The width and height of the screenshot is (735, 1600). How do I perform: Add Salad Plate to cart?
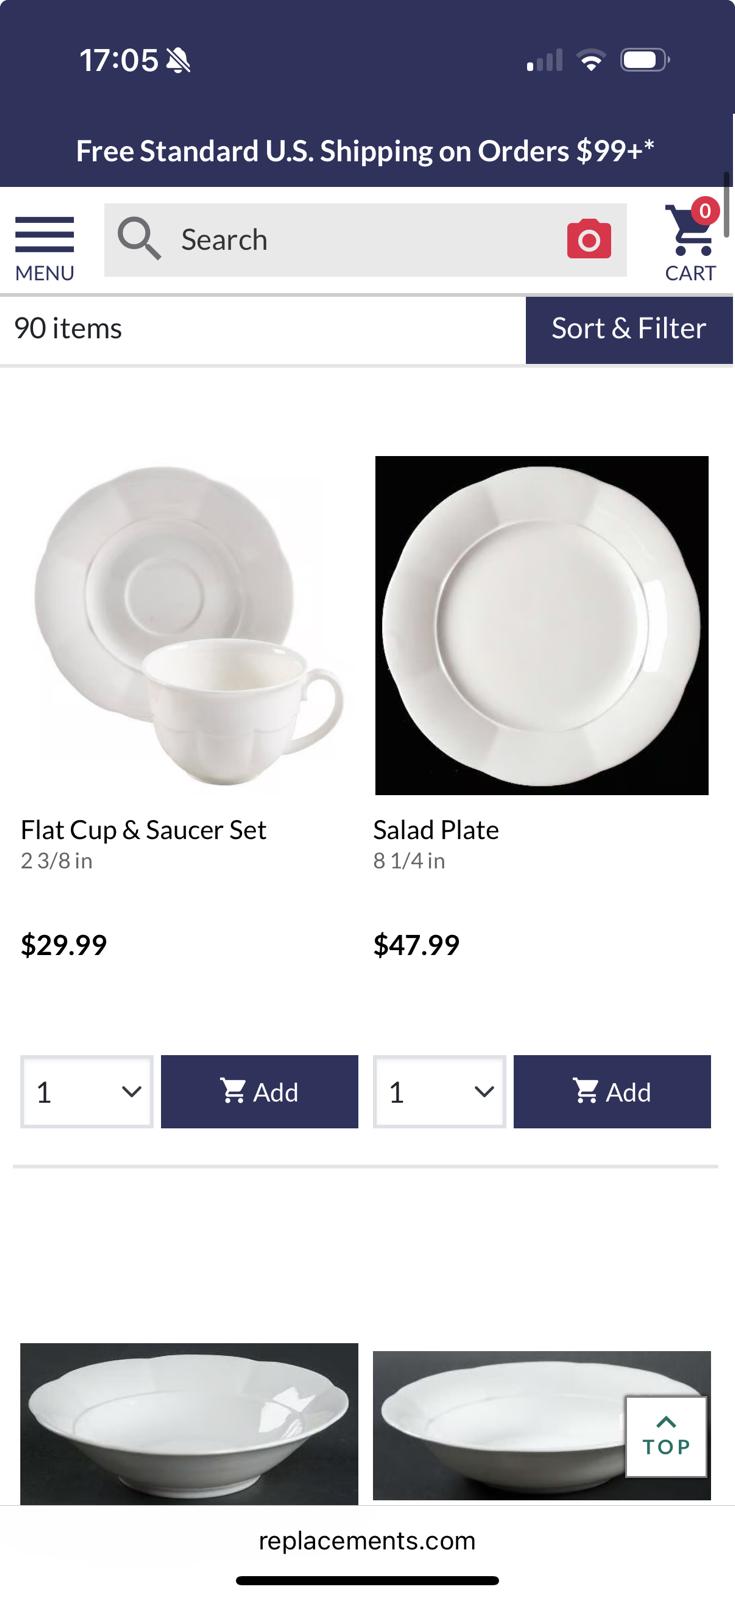point(612,1092)
